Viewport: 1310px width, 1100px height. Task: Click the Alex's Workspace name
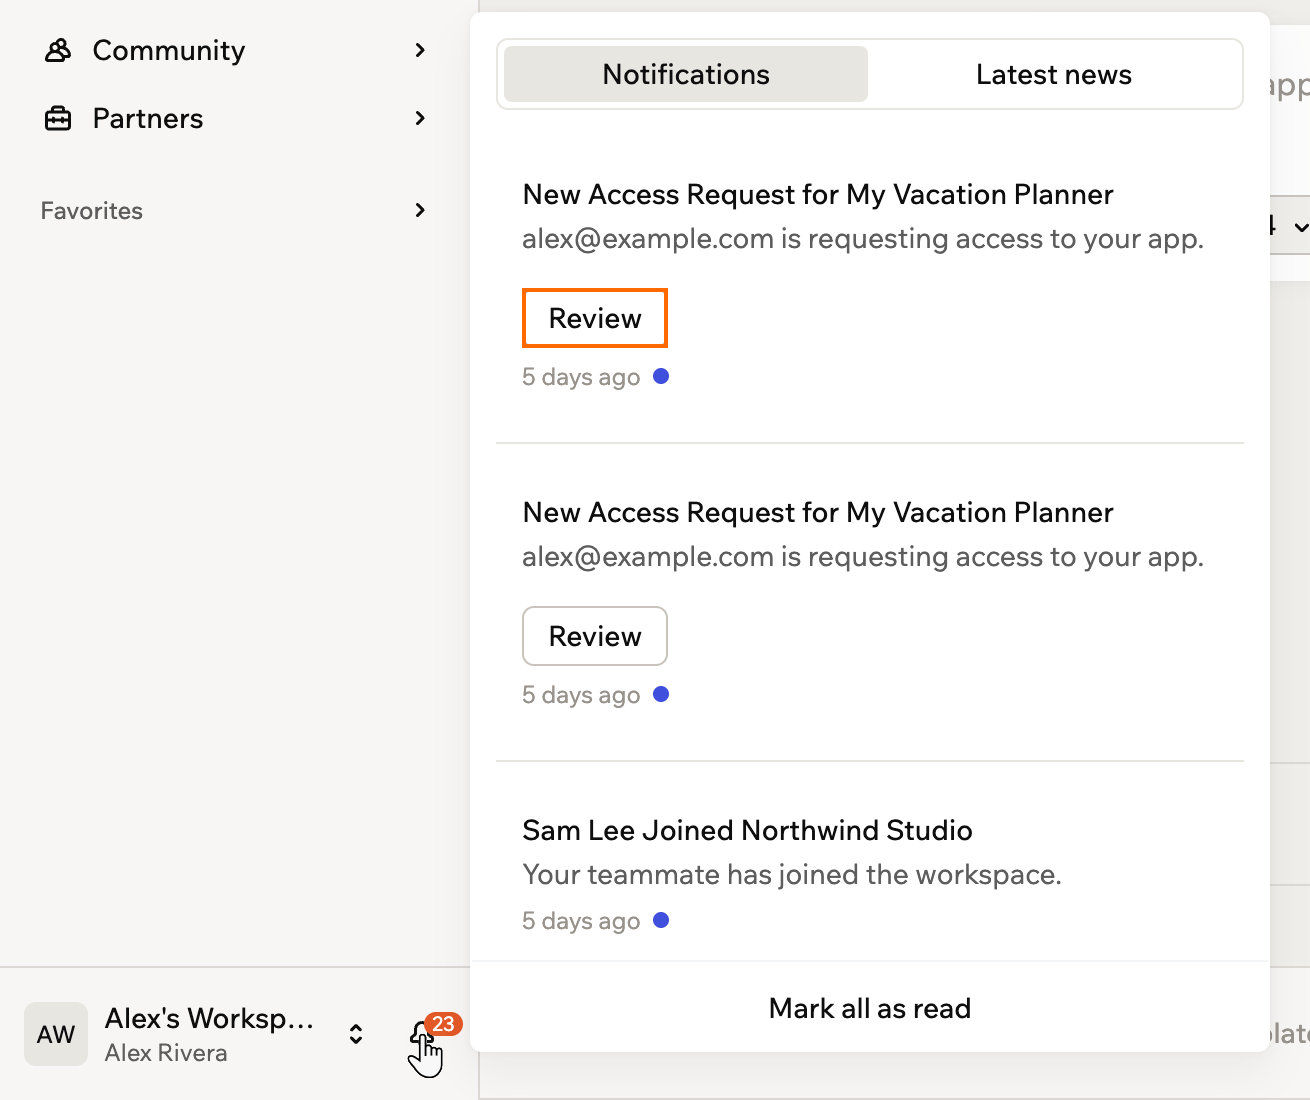[210, 1018]
